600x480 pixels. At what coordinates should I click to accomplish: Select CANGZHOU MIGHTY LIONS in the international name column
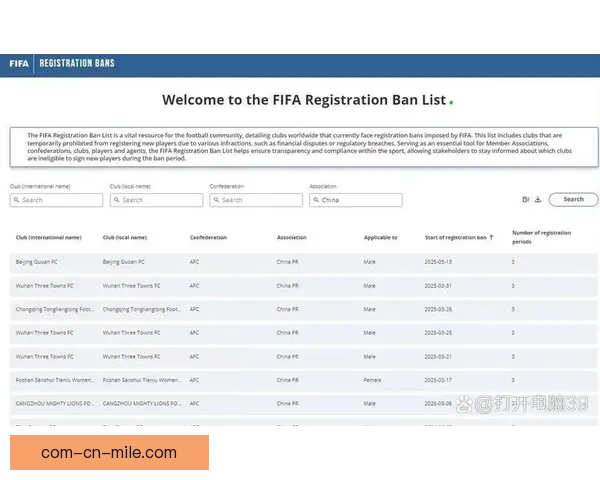(x=55, y=403)
